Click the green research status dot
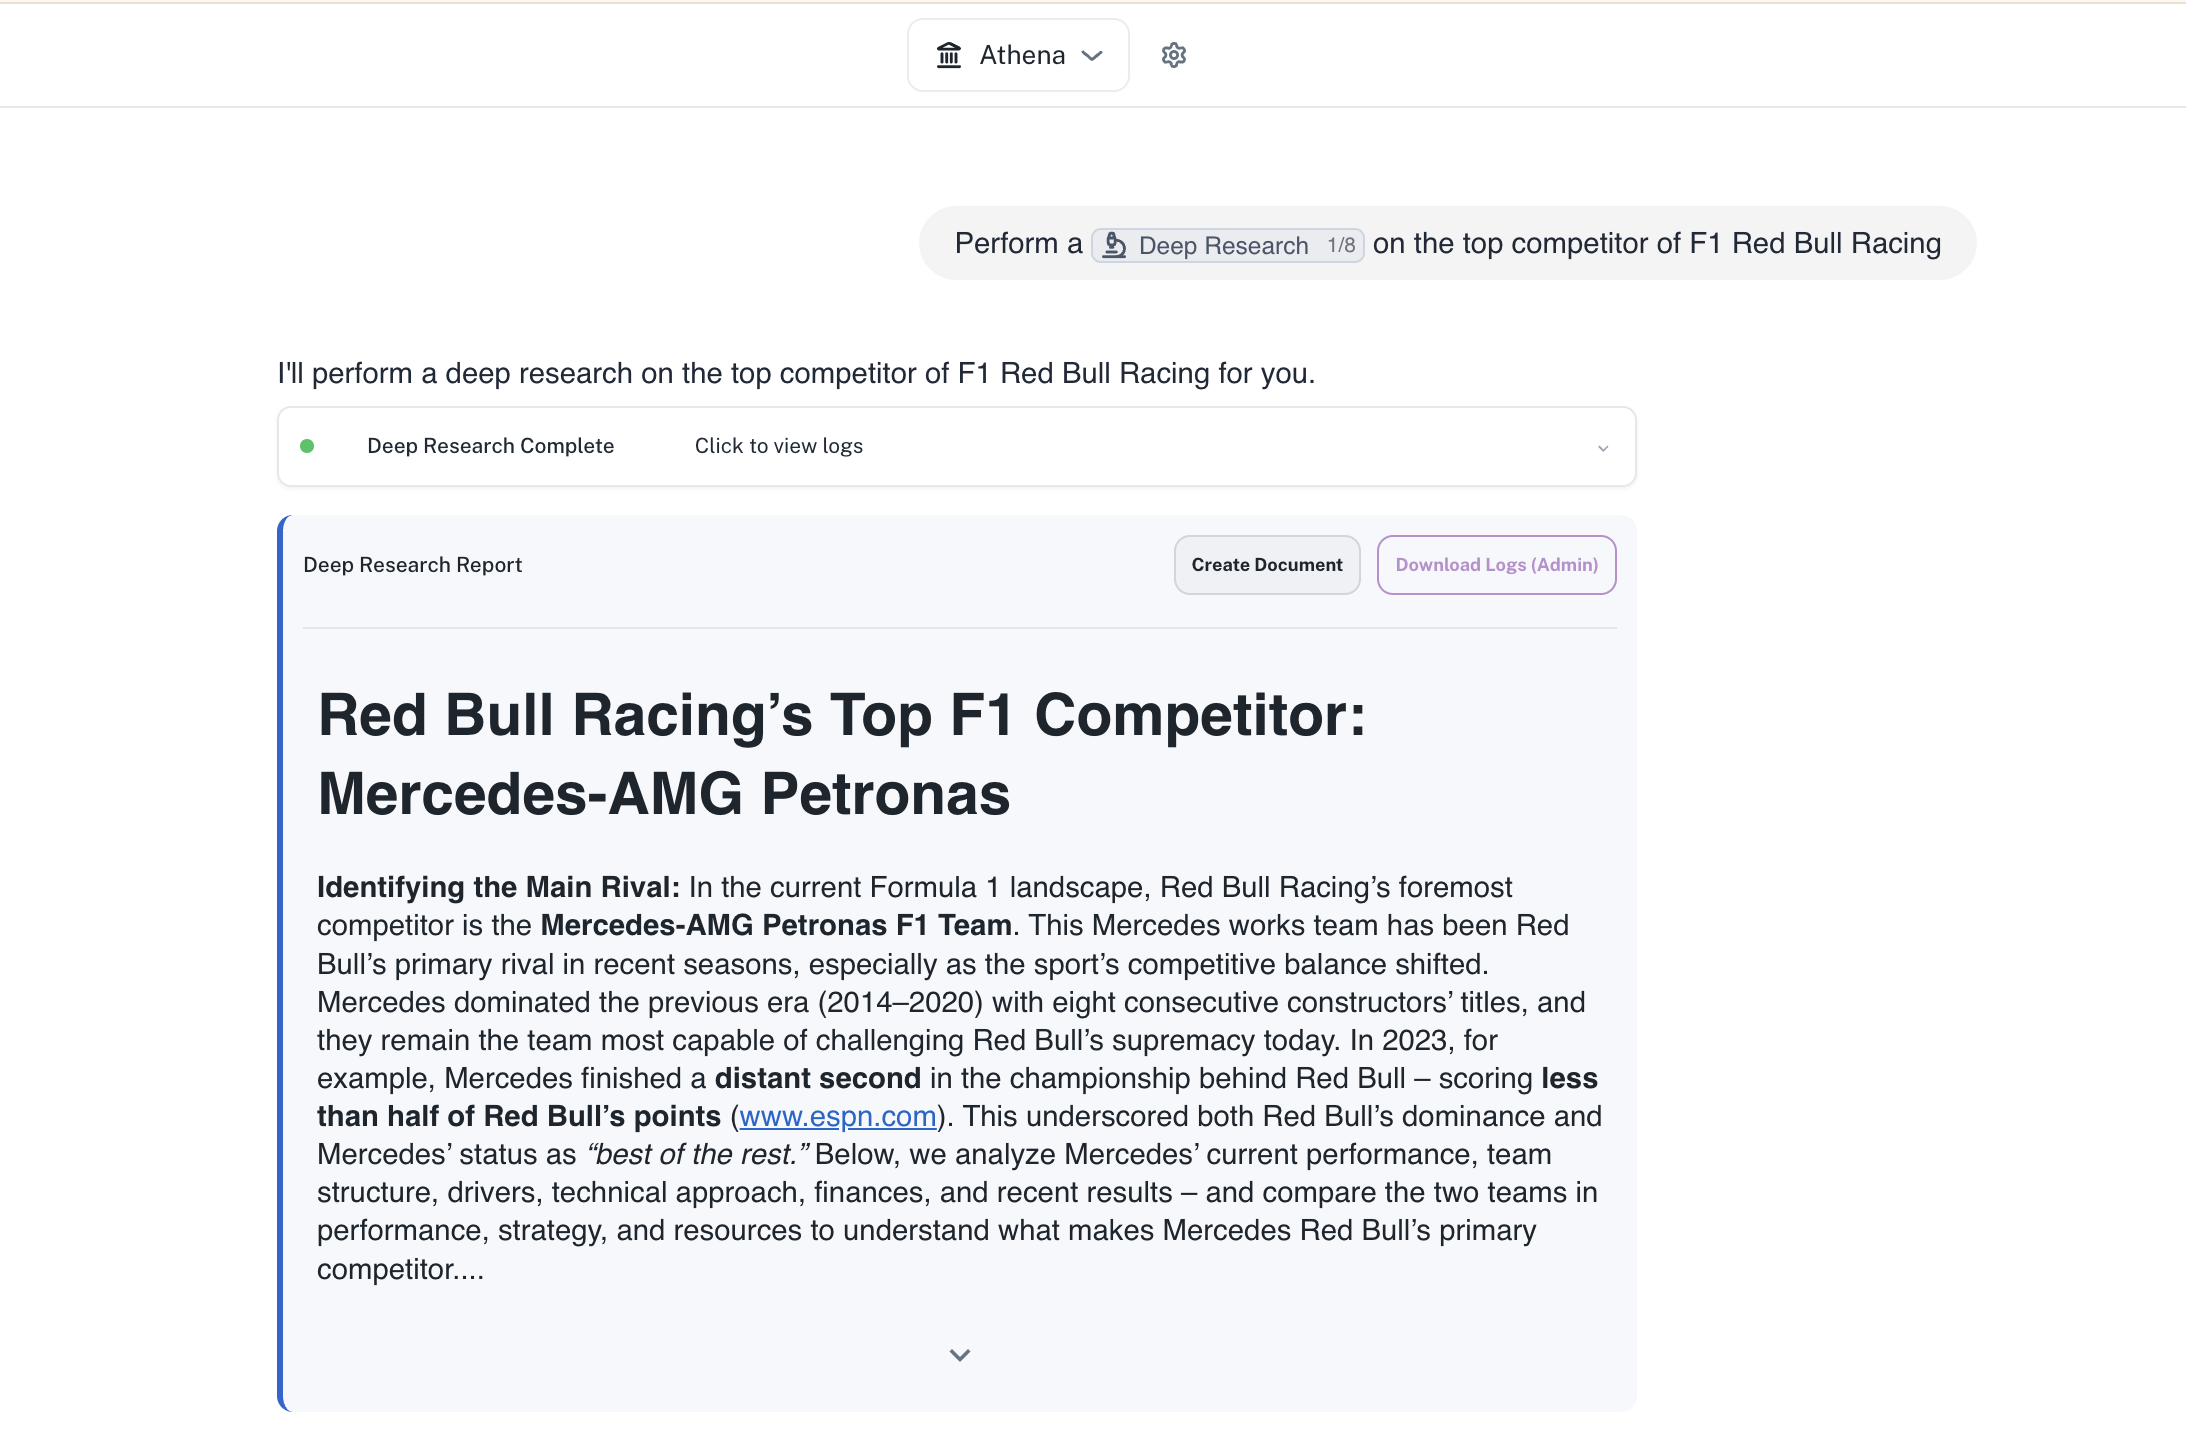The image size is (2186, 1440). click(x=307, y=446)
